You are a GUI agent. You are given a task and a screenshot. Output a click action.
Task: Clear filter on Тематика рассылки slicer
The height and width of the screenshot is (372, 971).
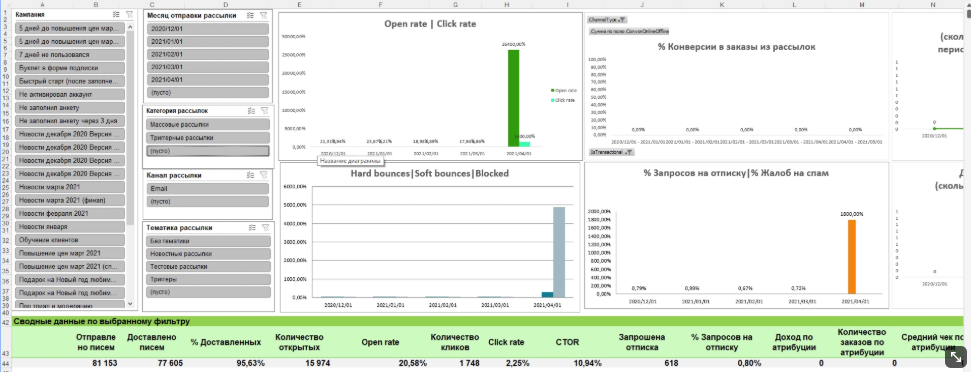[263, 227]
